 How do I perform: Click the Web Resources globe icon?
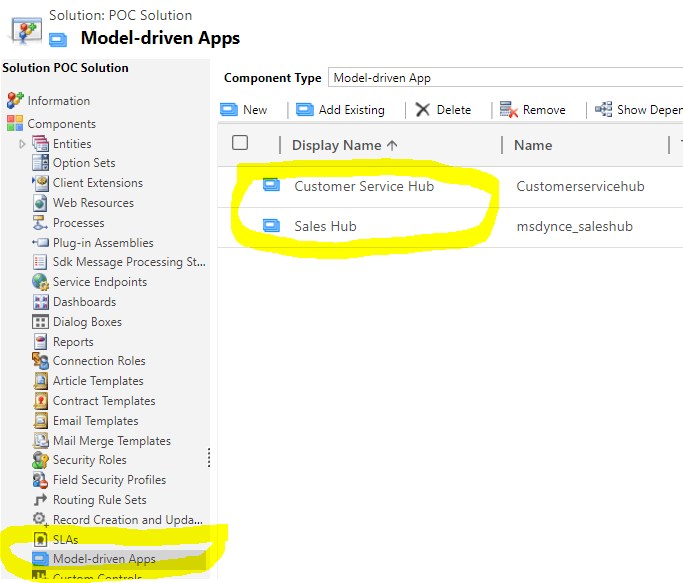pos(41,203)
